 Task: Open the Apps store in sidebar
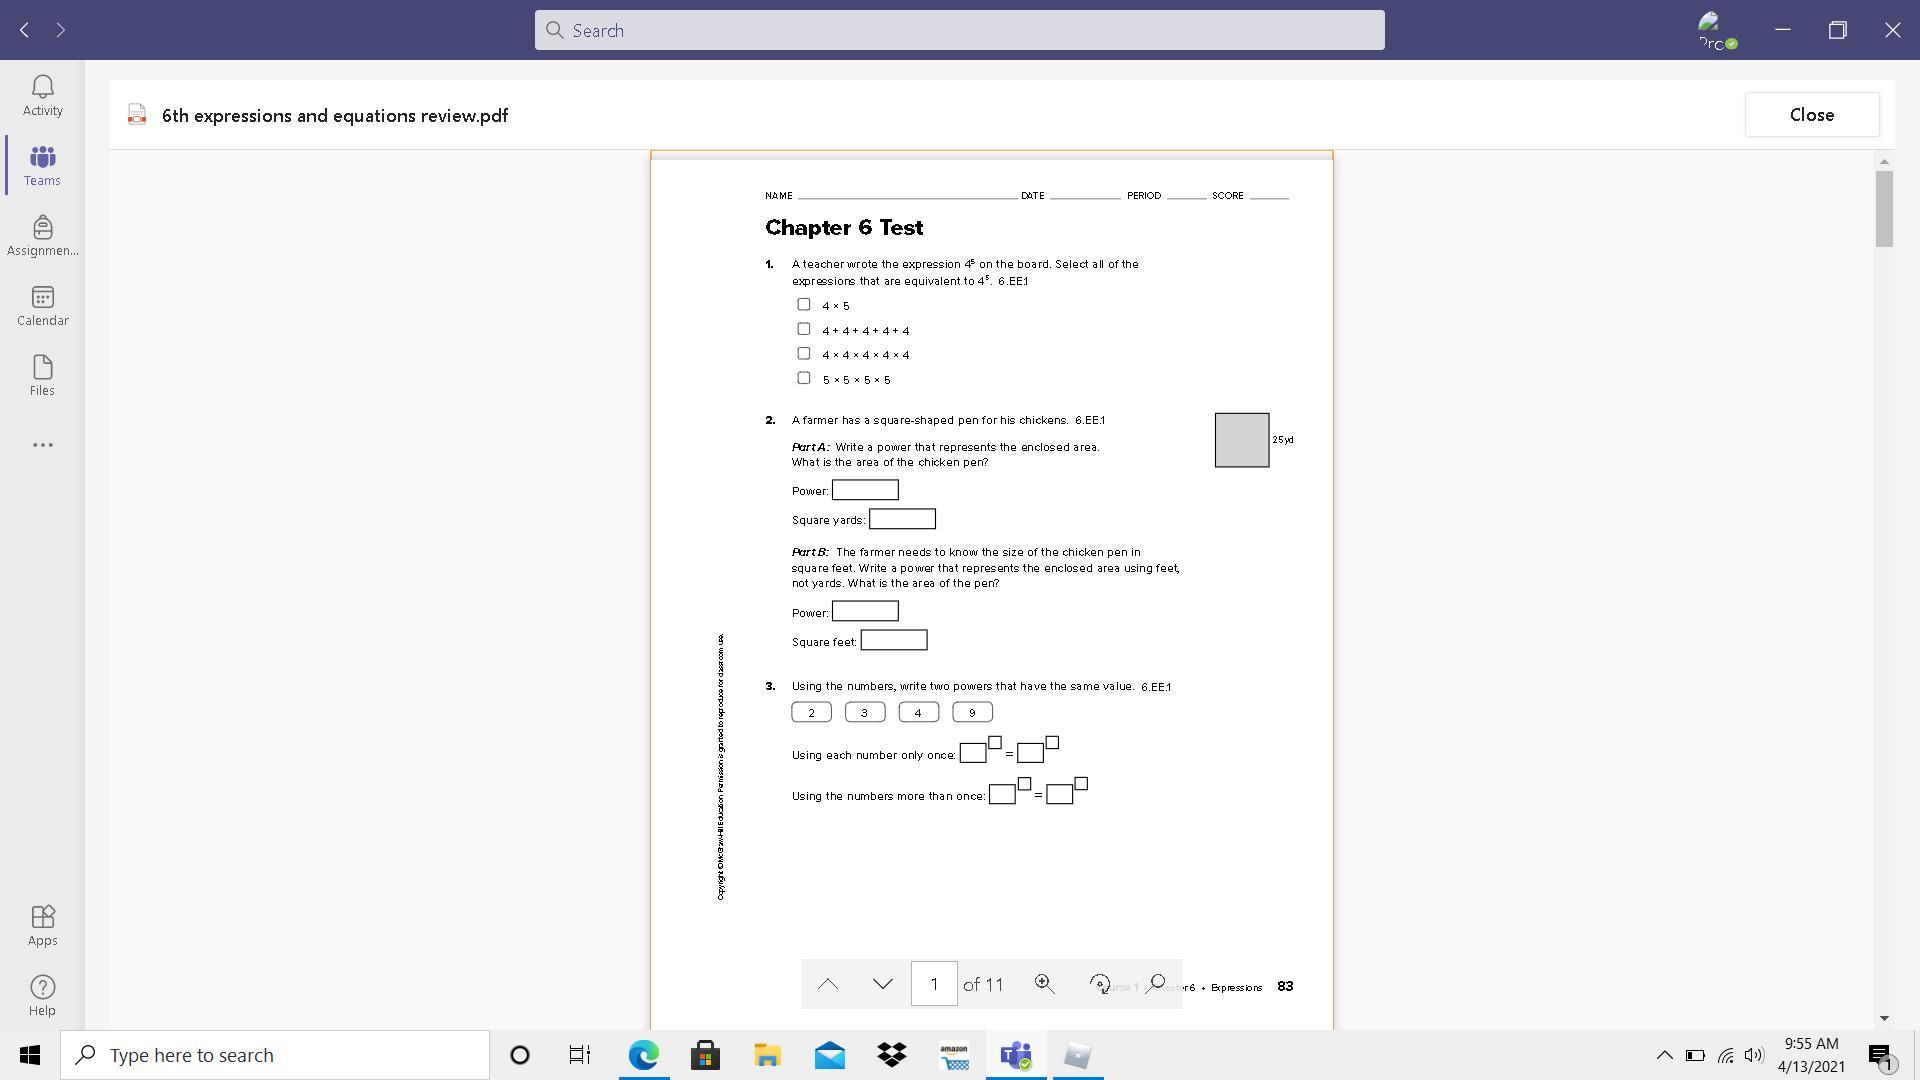(42, 925)
